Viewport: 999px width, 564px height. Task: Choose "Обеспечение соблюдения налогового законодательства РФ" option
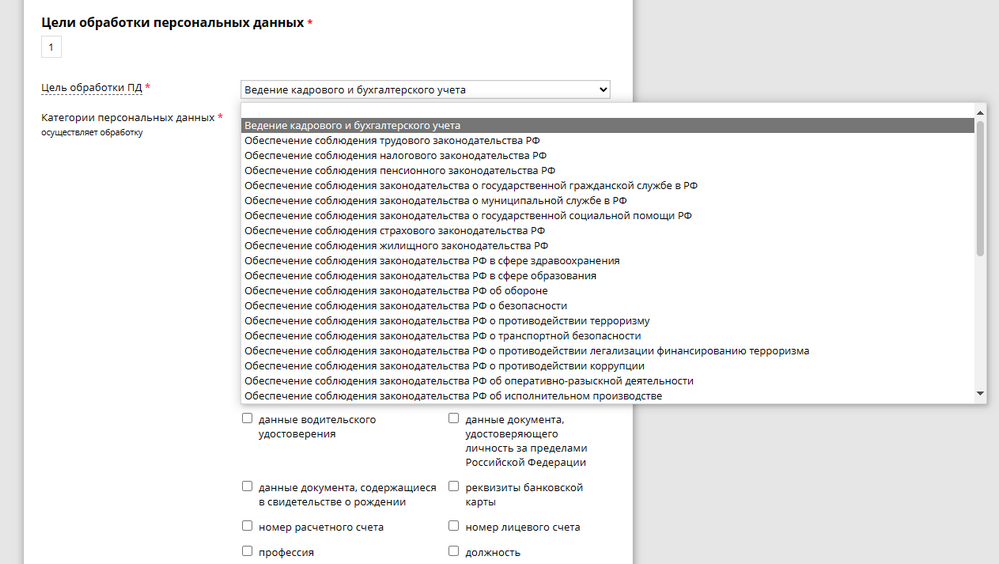point(395,156)
